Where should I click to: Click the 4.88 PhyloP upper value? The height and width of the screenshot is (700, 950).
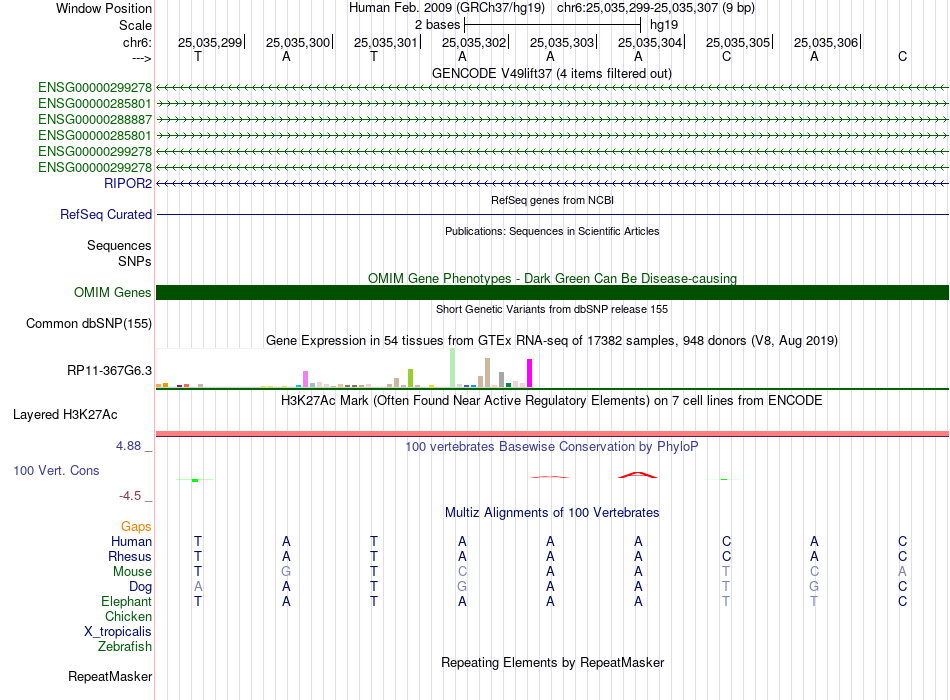pyautogui.click(x=128, y=446)
